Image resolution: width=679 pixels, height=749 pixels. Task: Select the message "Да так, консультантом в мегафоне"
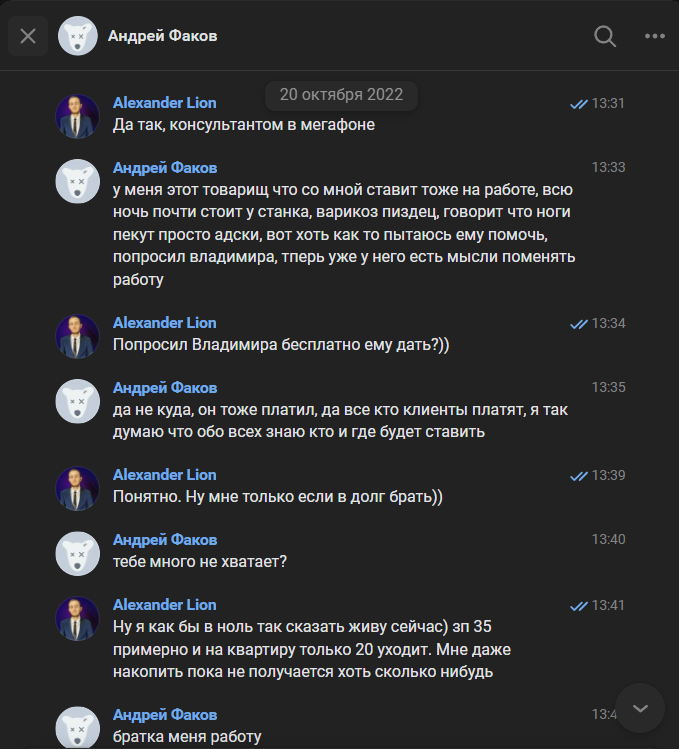(x=243, y=126)
